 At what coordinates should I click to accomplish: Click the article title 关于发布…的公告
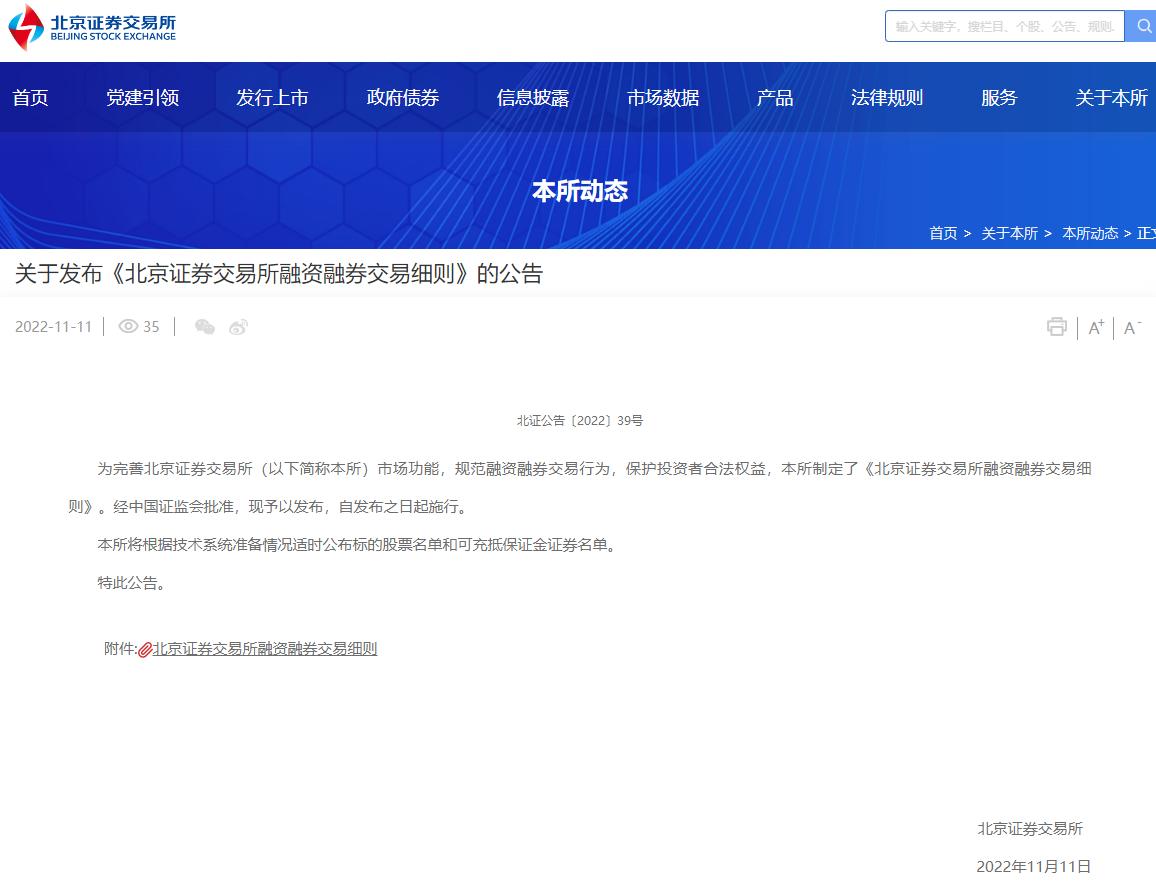[279, 274]
